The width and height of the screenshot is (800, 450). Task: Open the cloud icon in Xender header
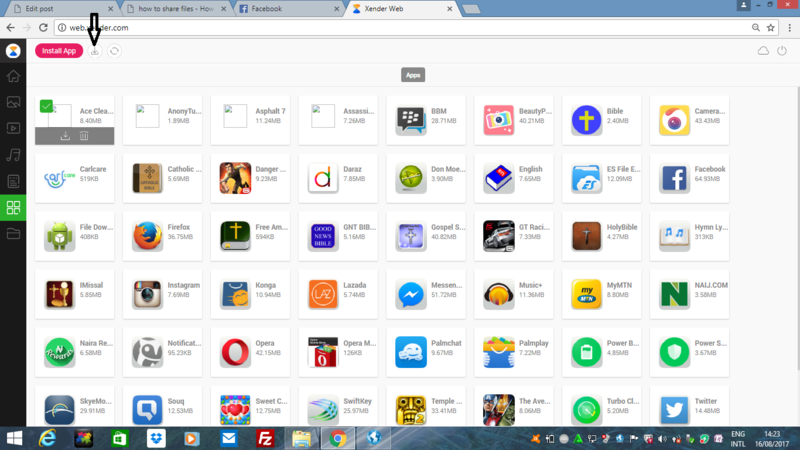point(763,51)
